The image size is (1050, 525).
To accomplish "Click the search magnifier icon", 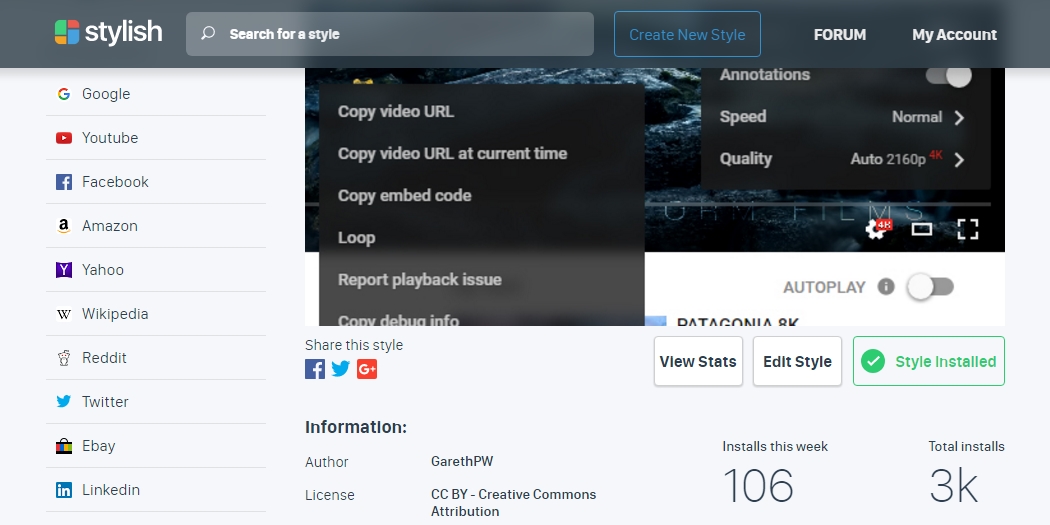I will coord(208,33).
